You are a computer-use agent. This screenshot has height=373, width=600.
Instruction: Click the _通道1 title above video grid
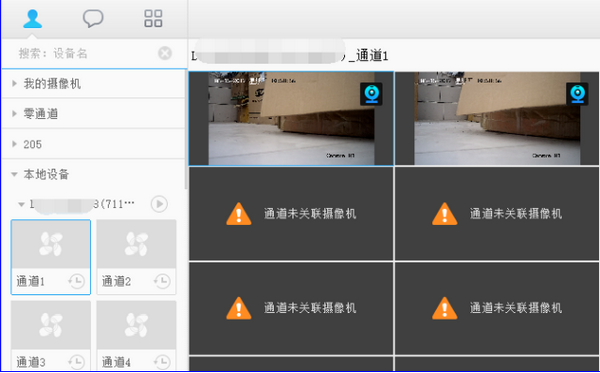click(x=368, y=56)
